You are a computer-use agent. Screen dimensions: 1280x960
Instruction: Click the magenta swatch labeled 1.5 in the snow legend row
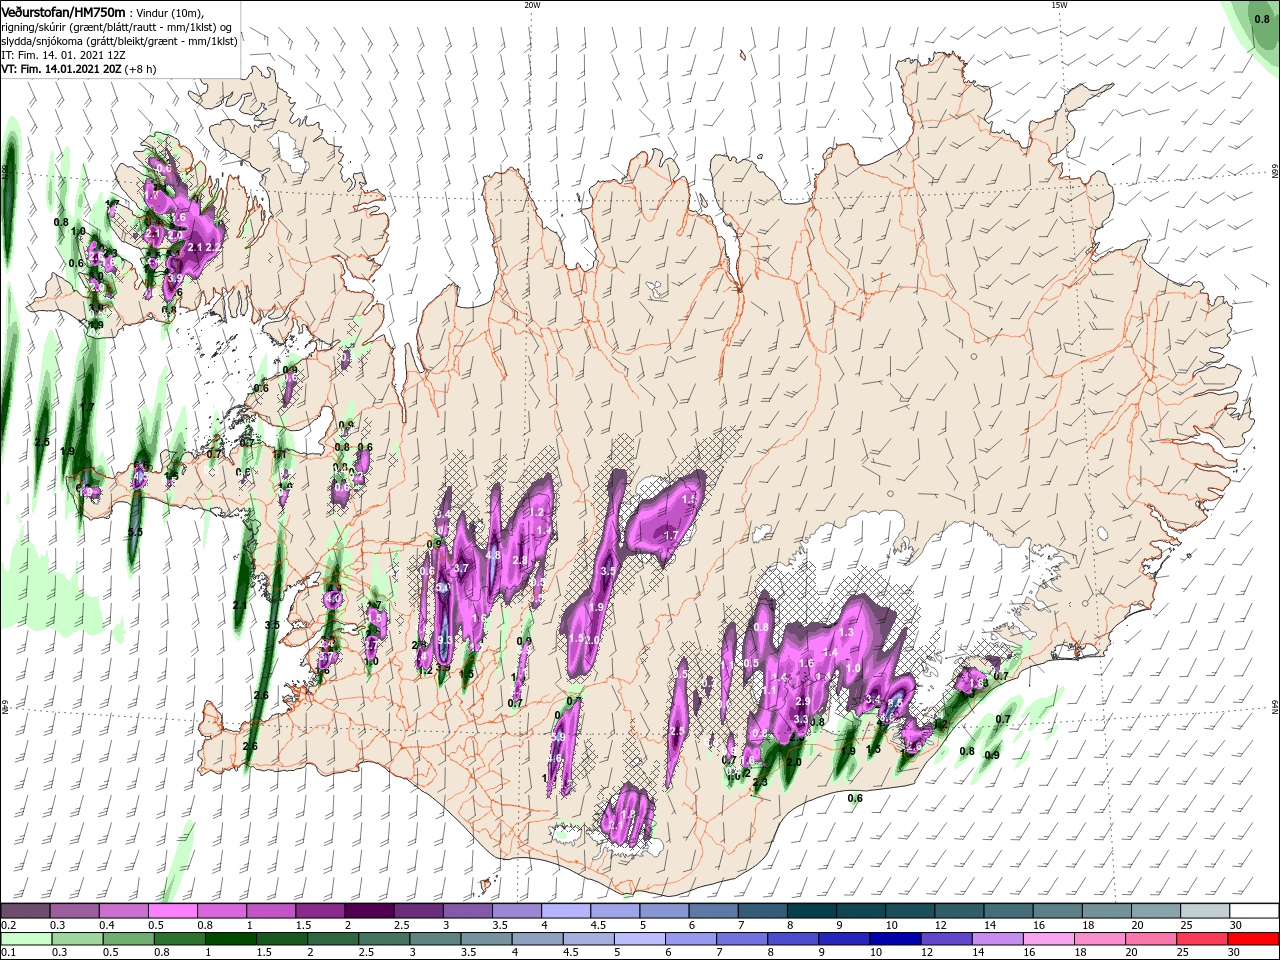[x=319, y=911]
